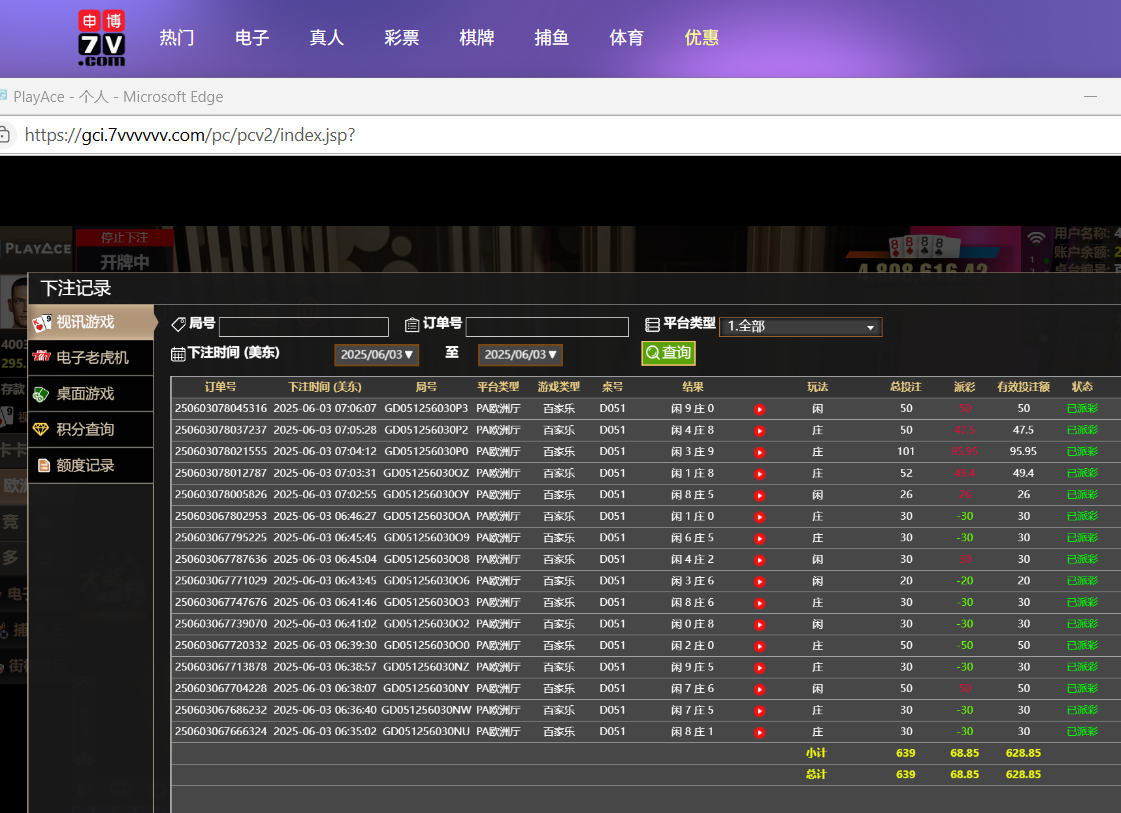Open the 体育 section in top navigation
This screenshot has height=813, width=1121.
[627, 38]
